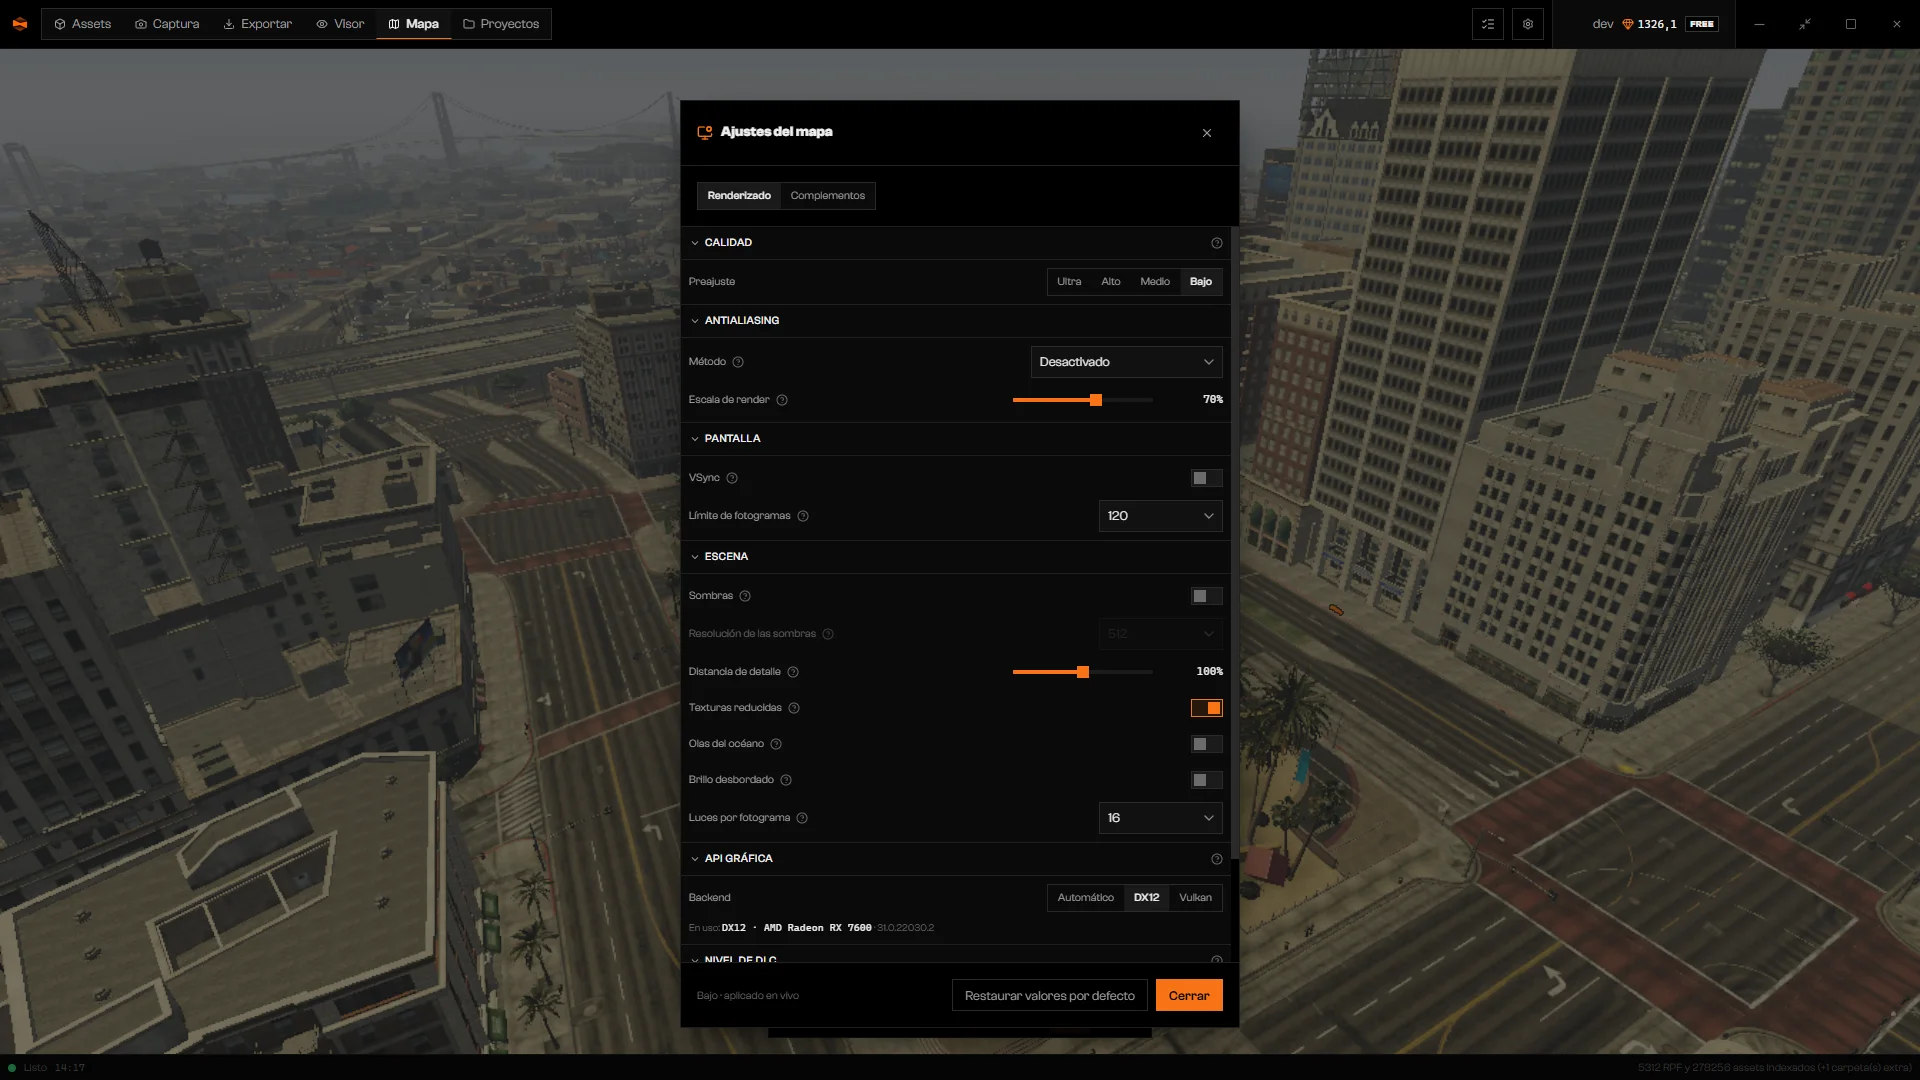Open the Límite de fotogramas dropdown showing 120
Image resolution: width=1920 pixels, height=1080 pixels.
(1160, 516)
